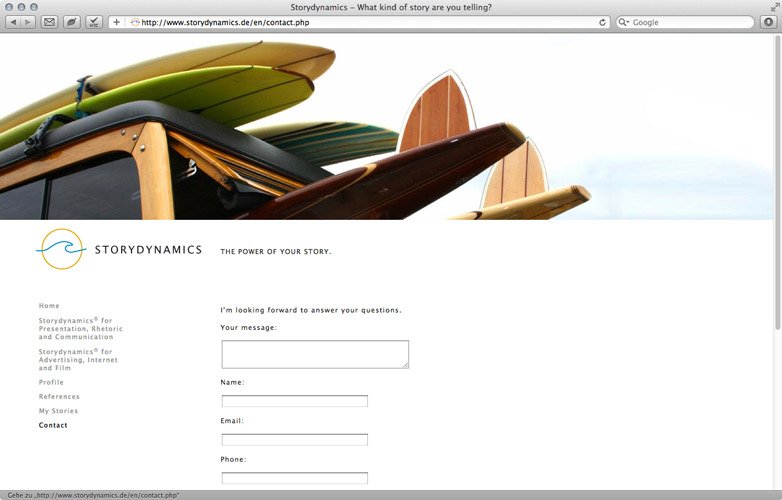Go back with the left arrow button

pos(13,22)
